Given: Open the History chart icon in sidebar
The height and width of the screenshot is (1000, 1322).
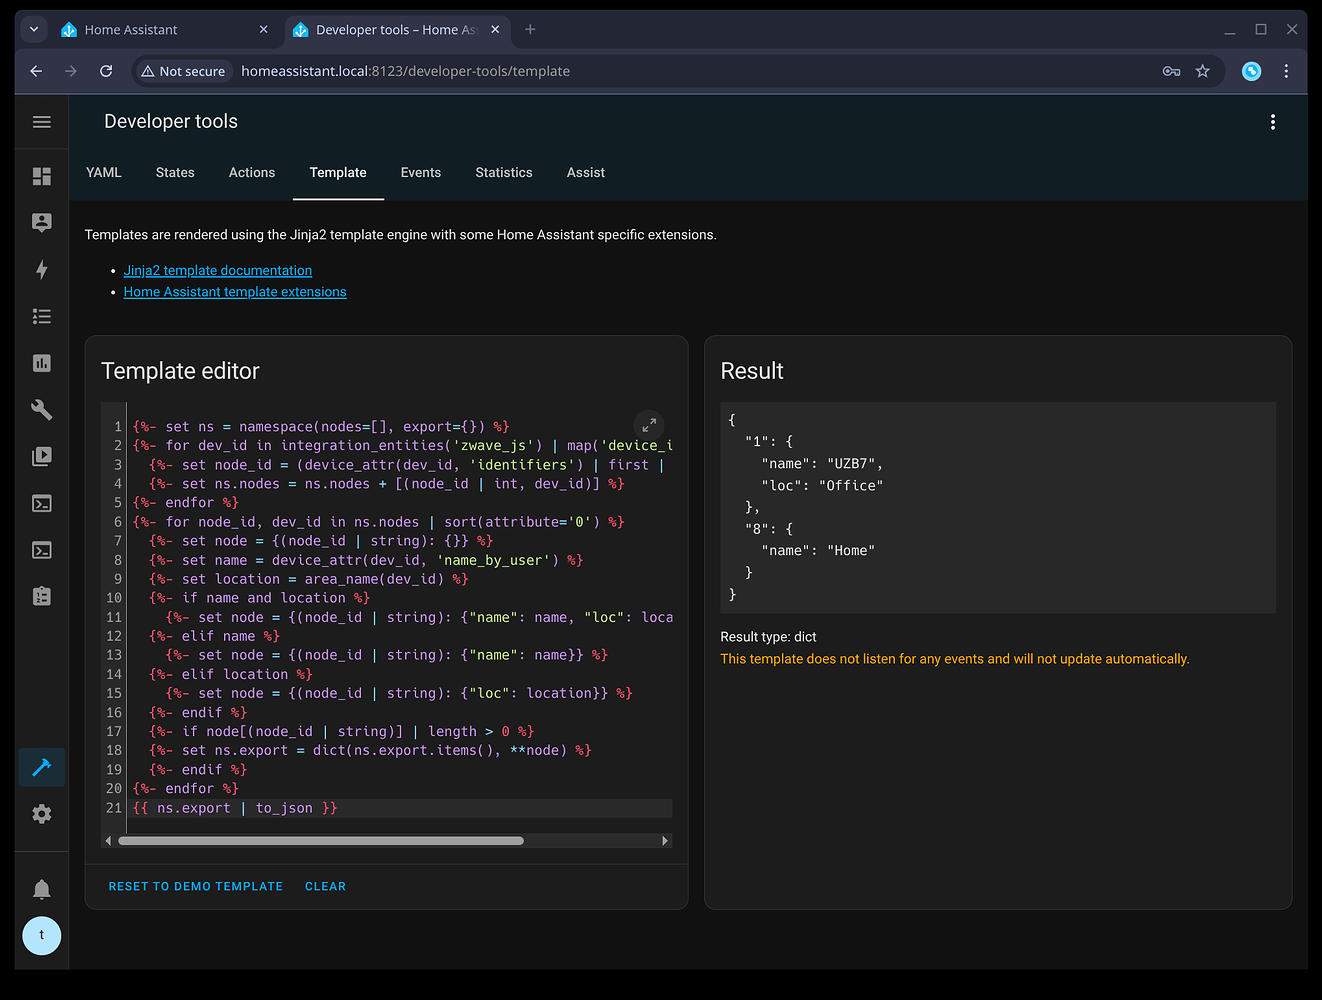Looking at the screenshot, I should (x=41, y=363).
